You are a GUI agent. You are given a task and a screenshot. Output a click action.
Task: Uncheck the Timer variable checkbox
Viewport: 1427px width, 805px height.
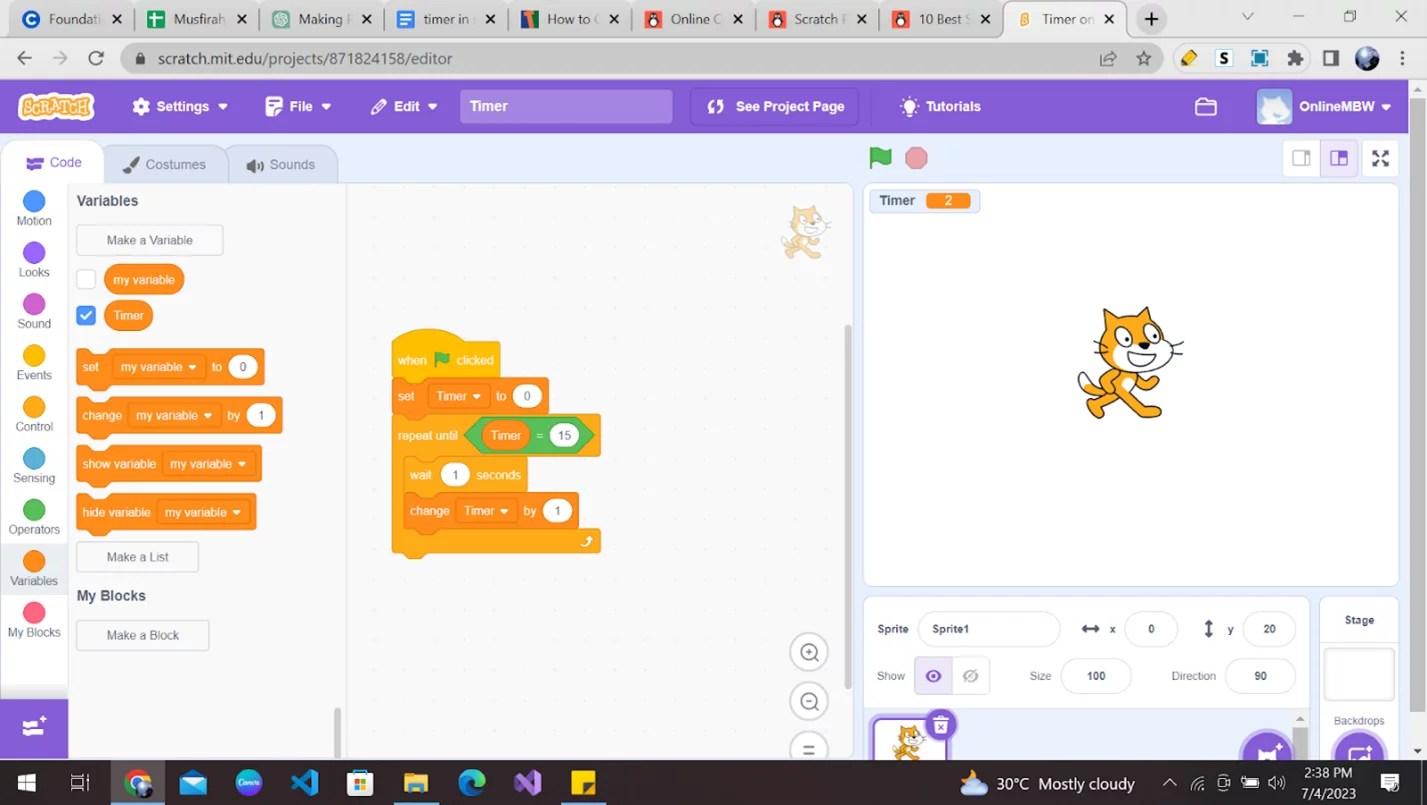click(x=85, y=314)
